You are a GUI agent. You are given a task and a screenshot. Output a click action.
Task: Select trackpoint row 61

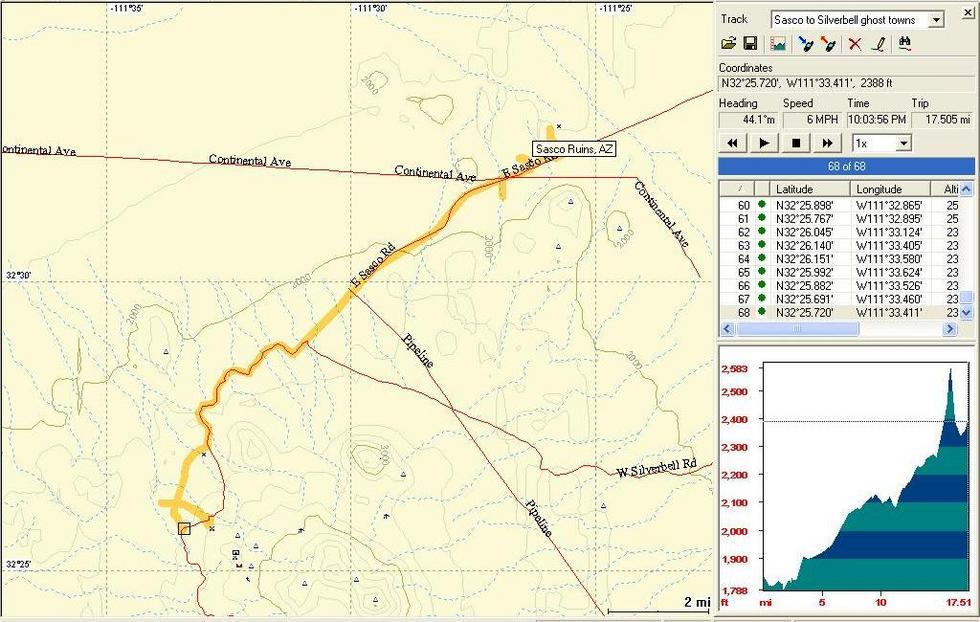click(x=839, y=219)
